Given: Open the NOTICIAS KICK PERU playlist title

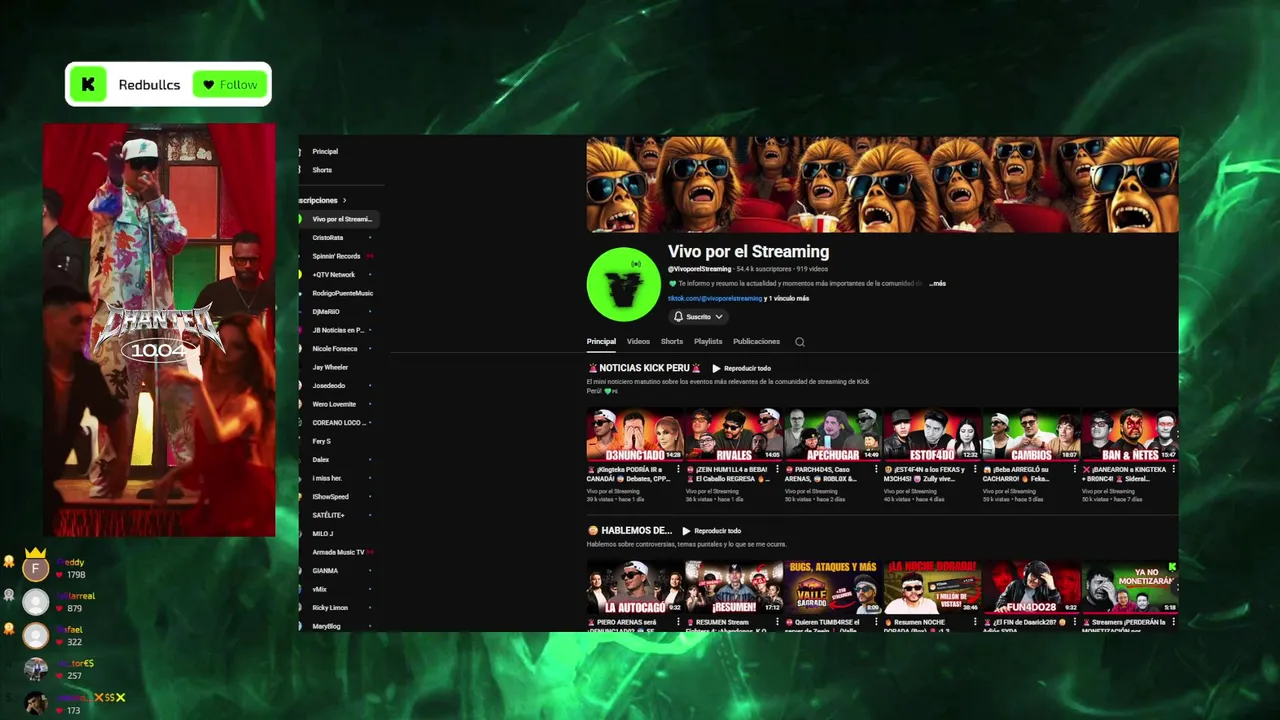Looking at the screenshot, I should [644, 368].
